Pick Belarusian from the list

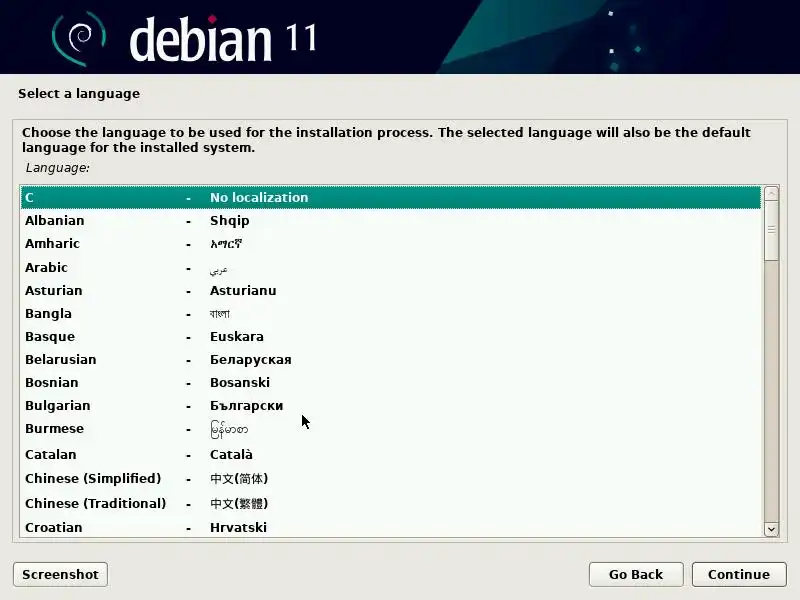[x=391, y=359]
